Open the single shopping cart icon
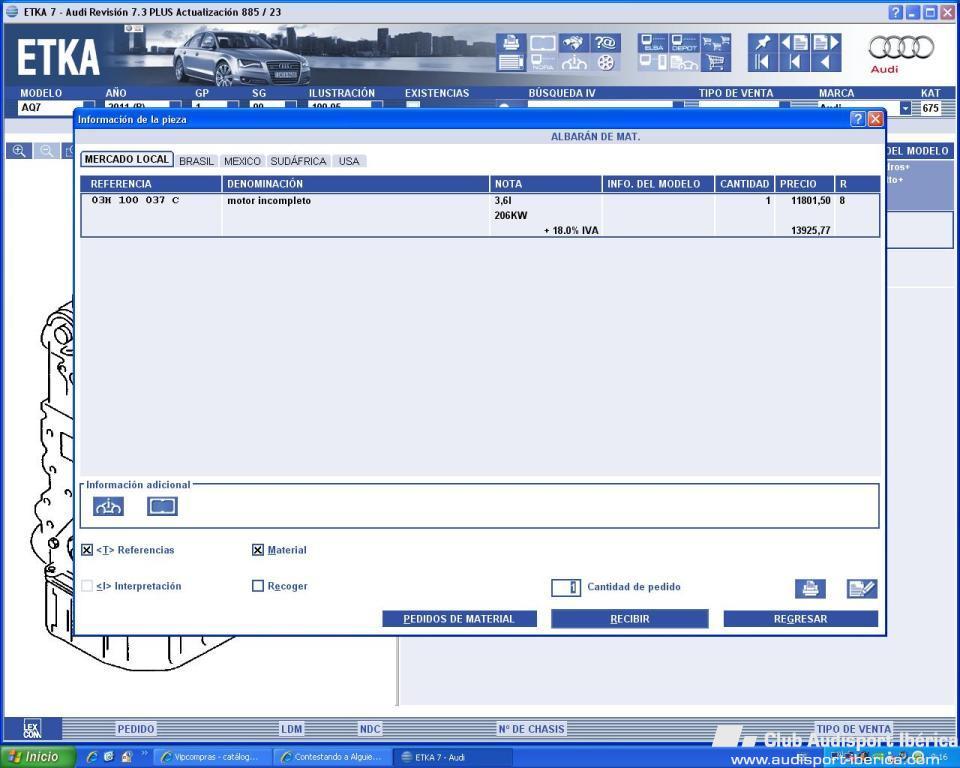This screenshot has height=768, width=960. (716, 62)
